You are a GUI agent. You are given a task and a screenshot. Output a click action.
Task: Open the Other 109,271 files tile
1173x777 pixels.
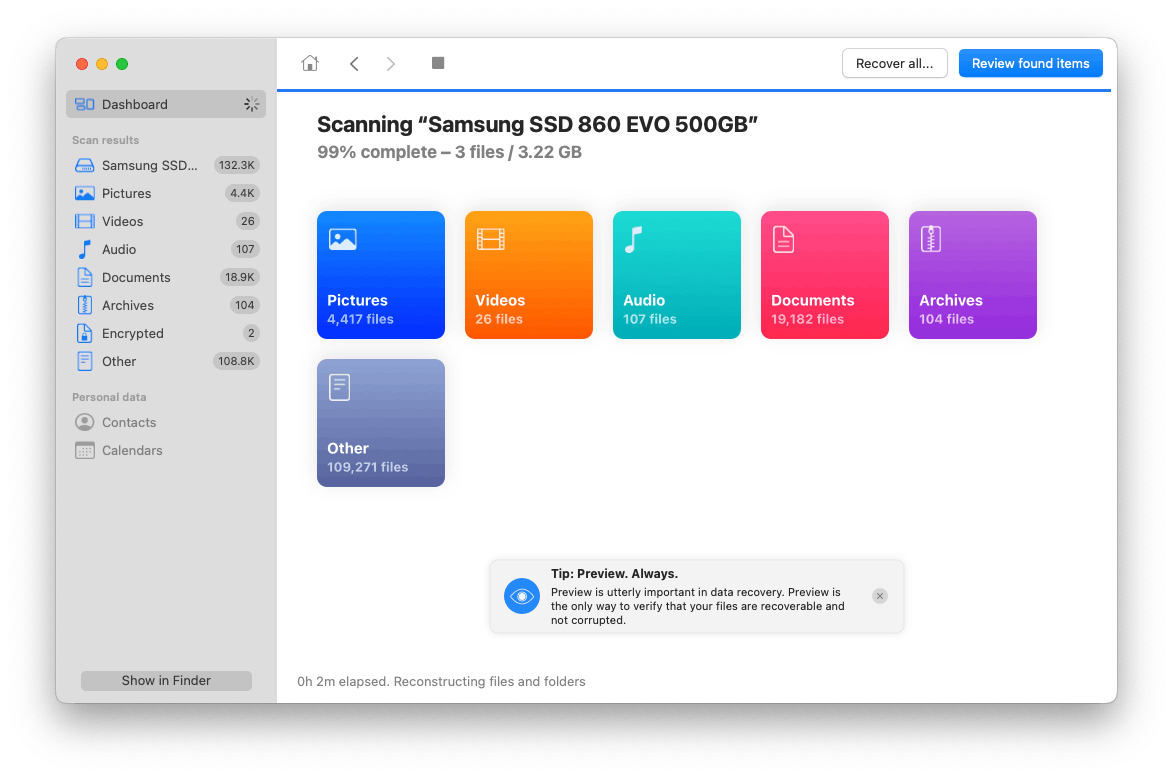tap(381, 423)
